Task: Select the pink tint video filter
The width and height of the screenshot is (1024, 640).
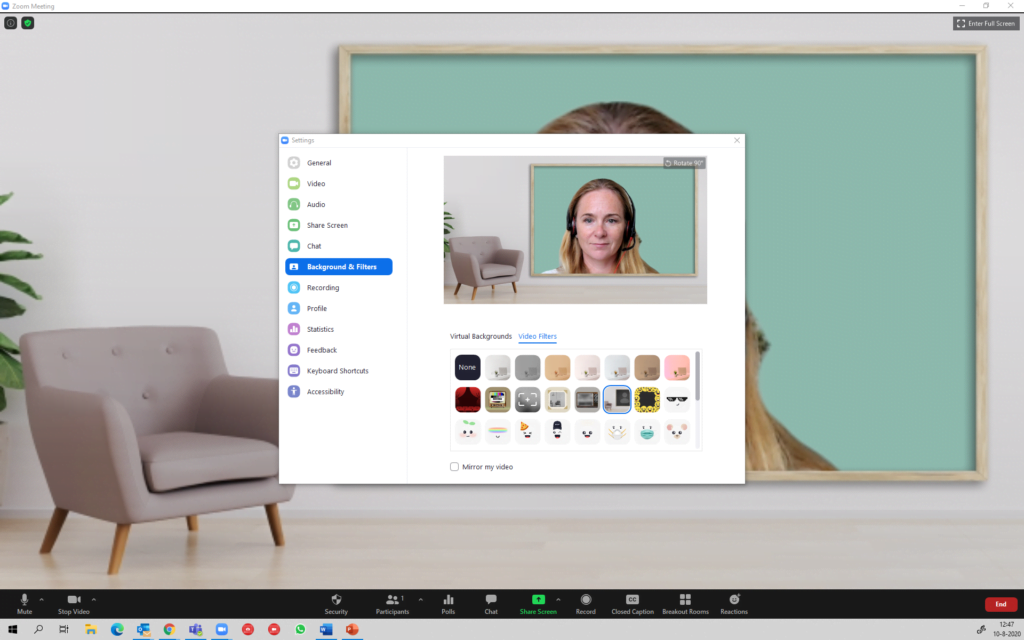Action: 677,367
